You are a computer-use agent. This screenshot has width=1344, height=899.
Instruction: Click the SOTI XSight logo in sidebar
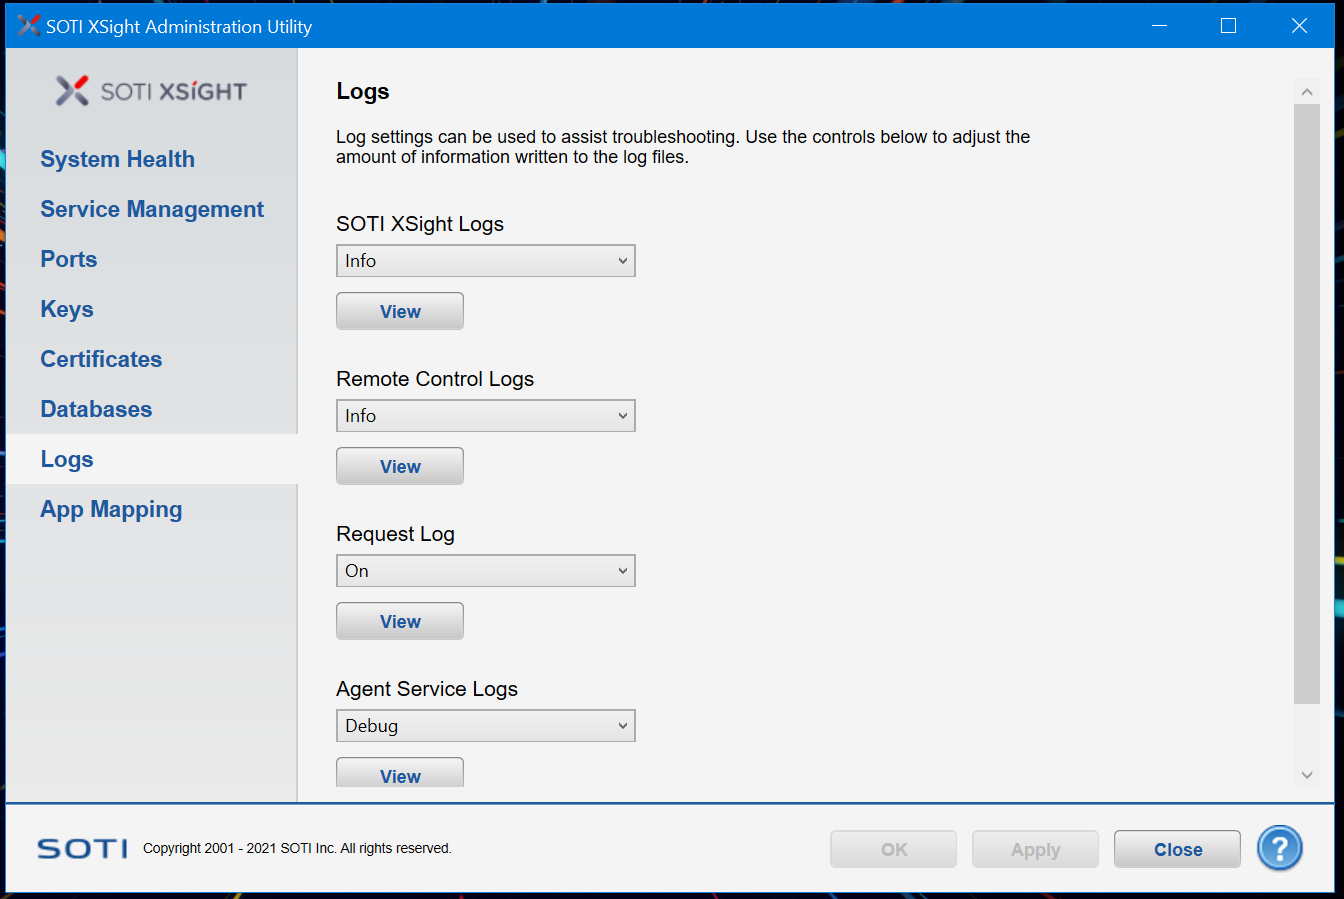(x=151, y=91)
